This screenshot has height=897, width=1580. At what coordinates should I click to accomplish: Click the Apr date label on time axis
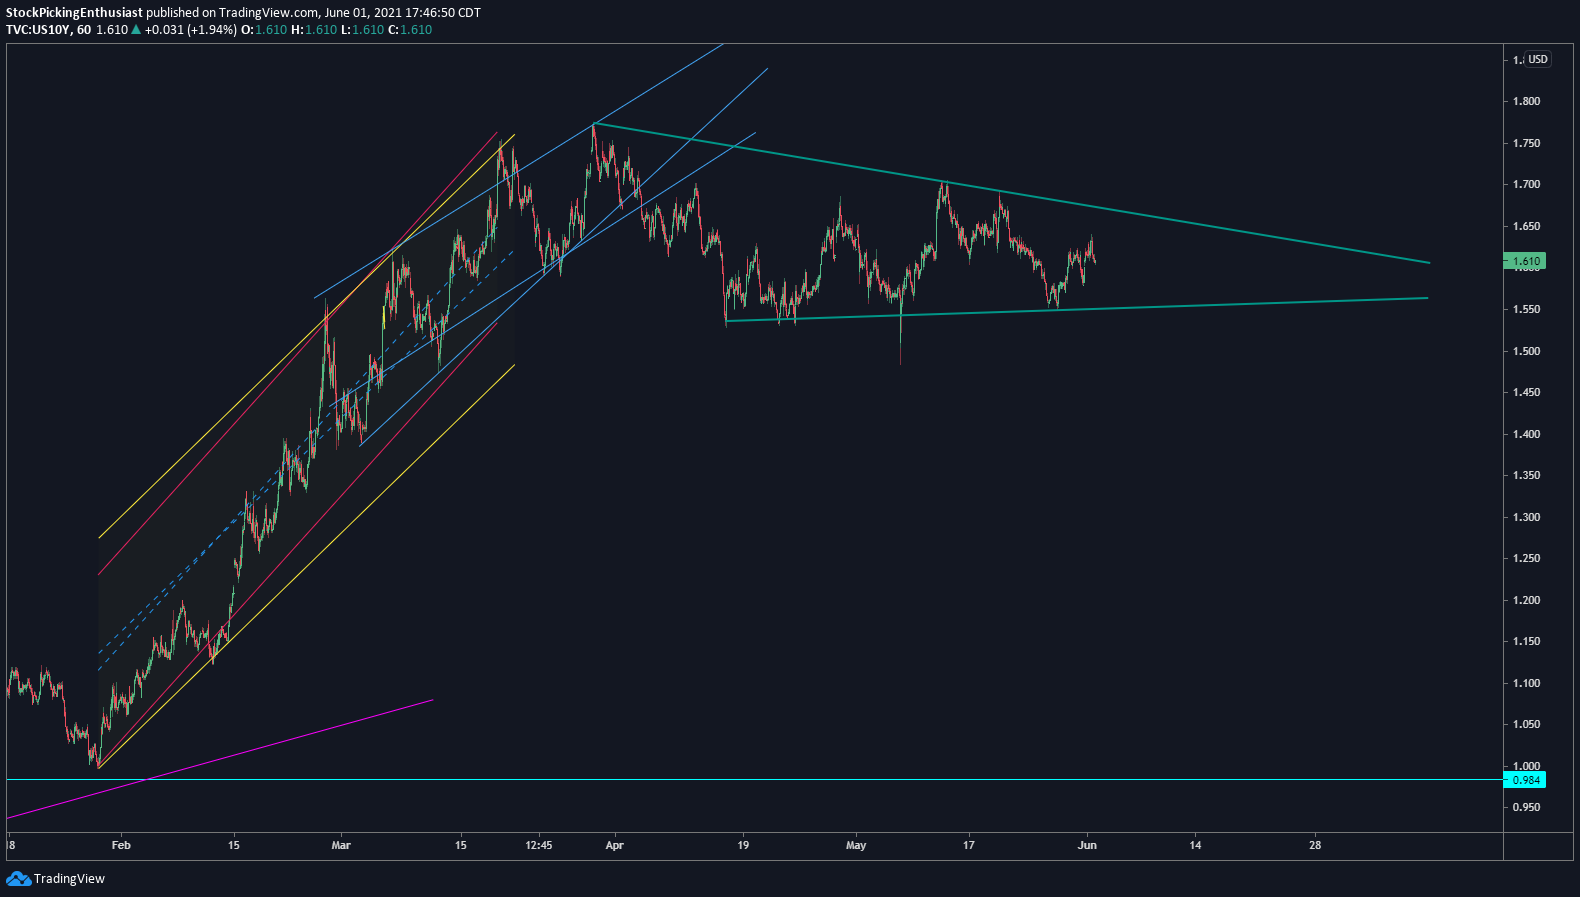click(x=614, y=845)
